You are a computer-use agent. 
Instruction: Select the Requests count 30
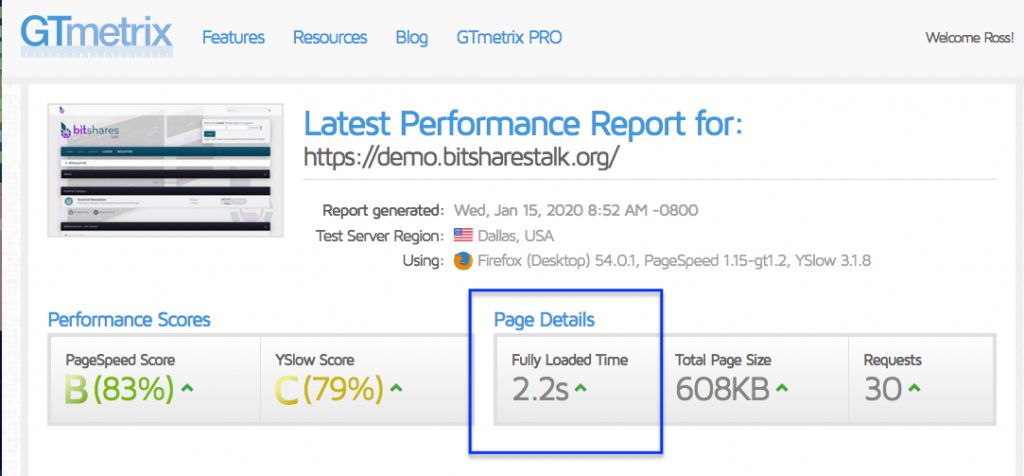[x=883, y=390]
